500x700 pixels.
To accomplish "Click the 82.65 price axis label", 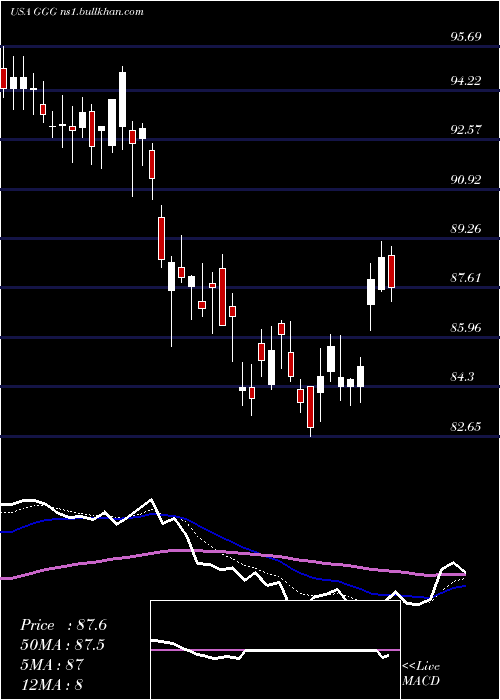I will (x=466, y=427).
